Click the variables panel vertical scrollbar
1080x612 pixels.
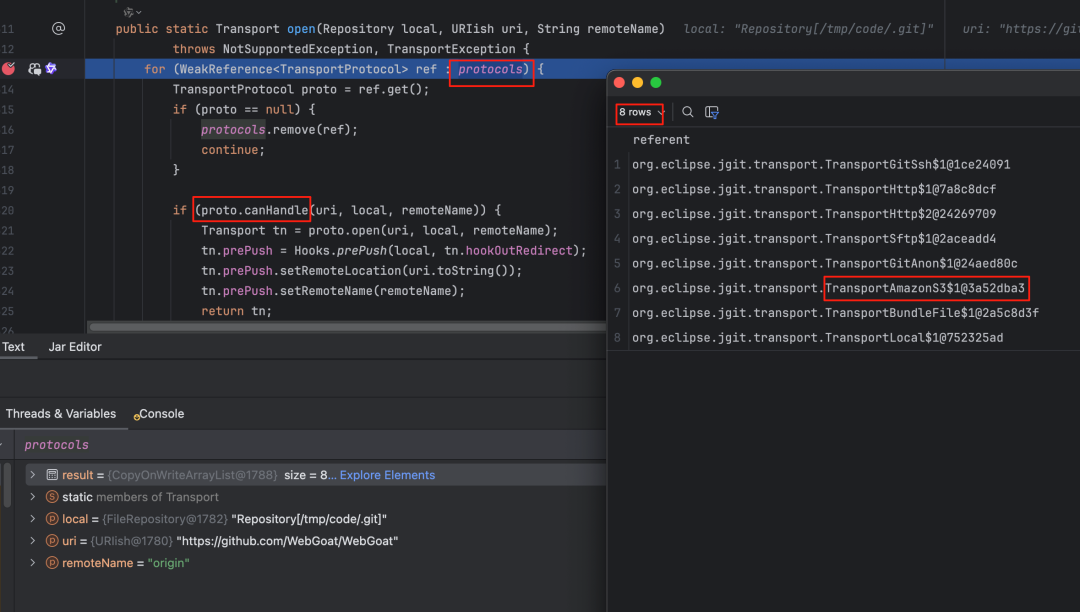[x=8, y=485]
